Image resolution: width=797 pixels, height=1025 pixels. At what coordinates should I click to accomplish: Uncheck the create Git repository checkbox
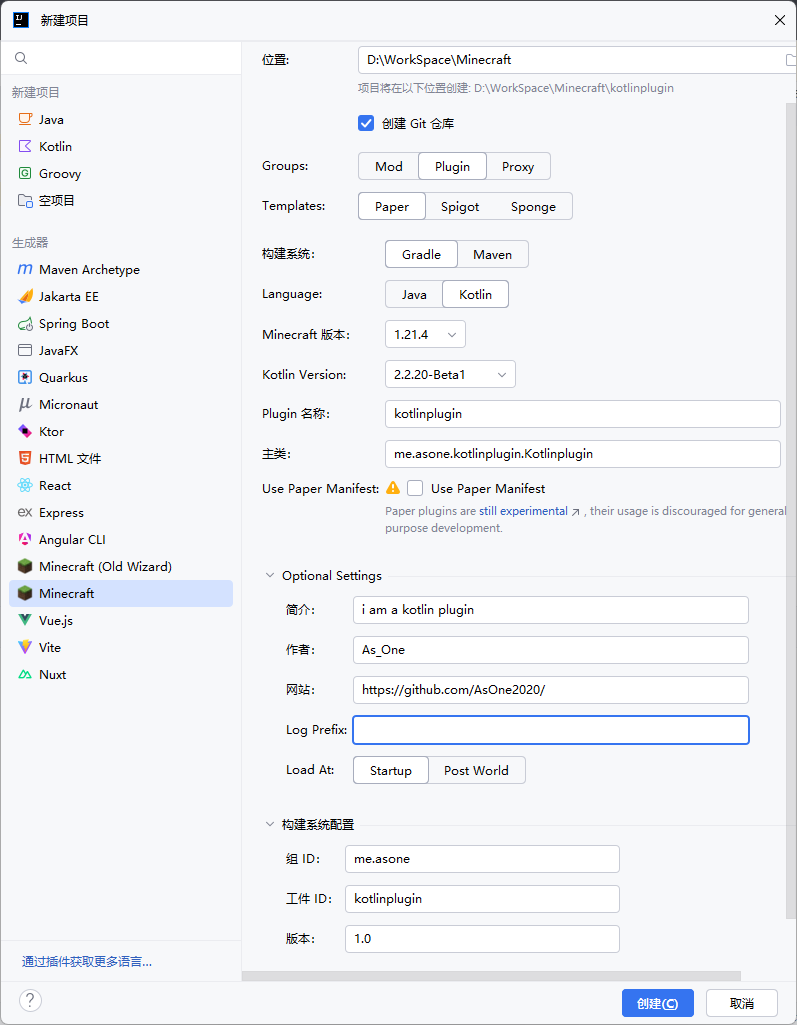pyautogui.click(x=366, y=124)
